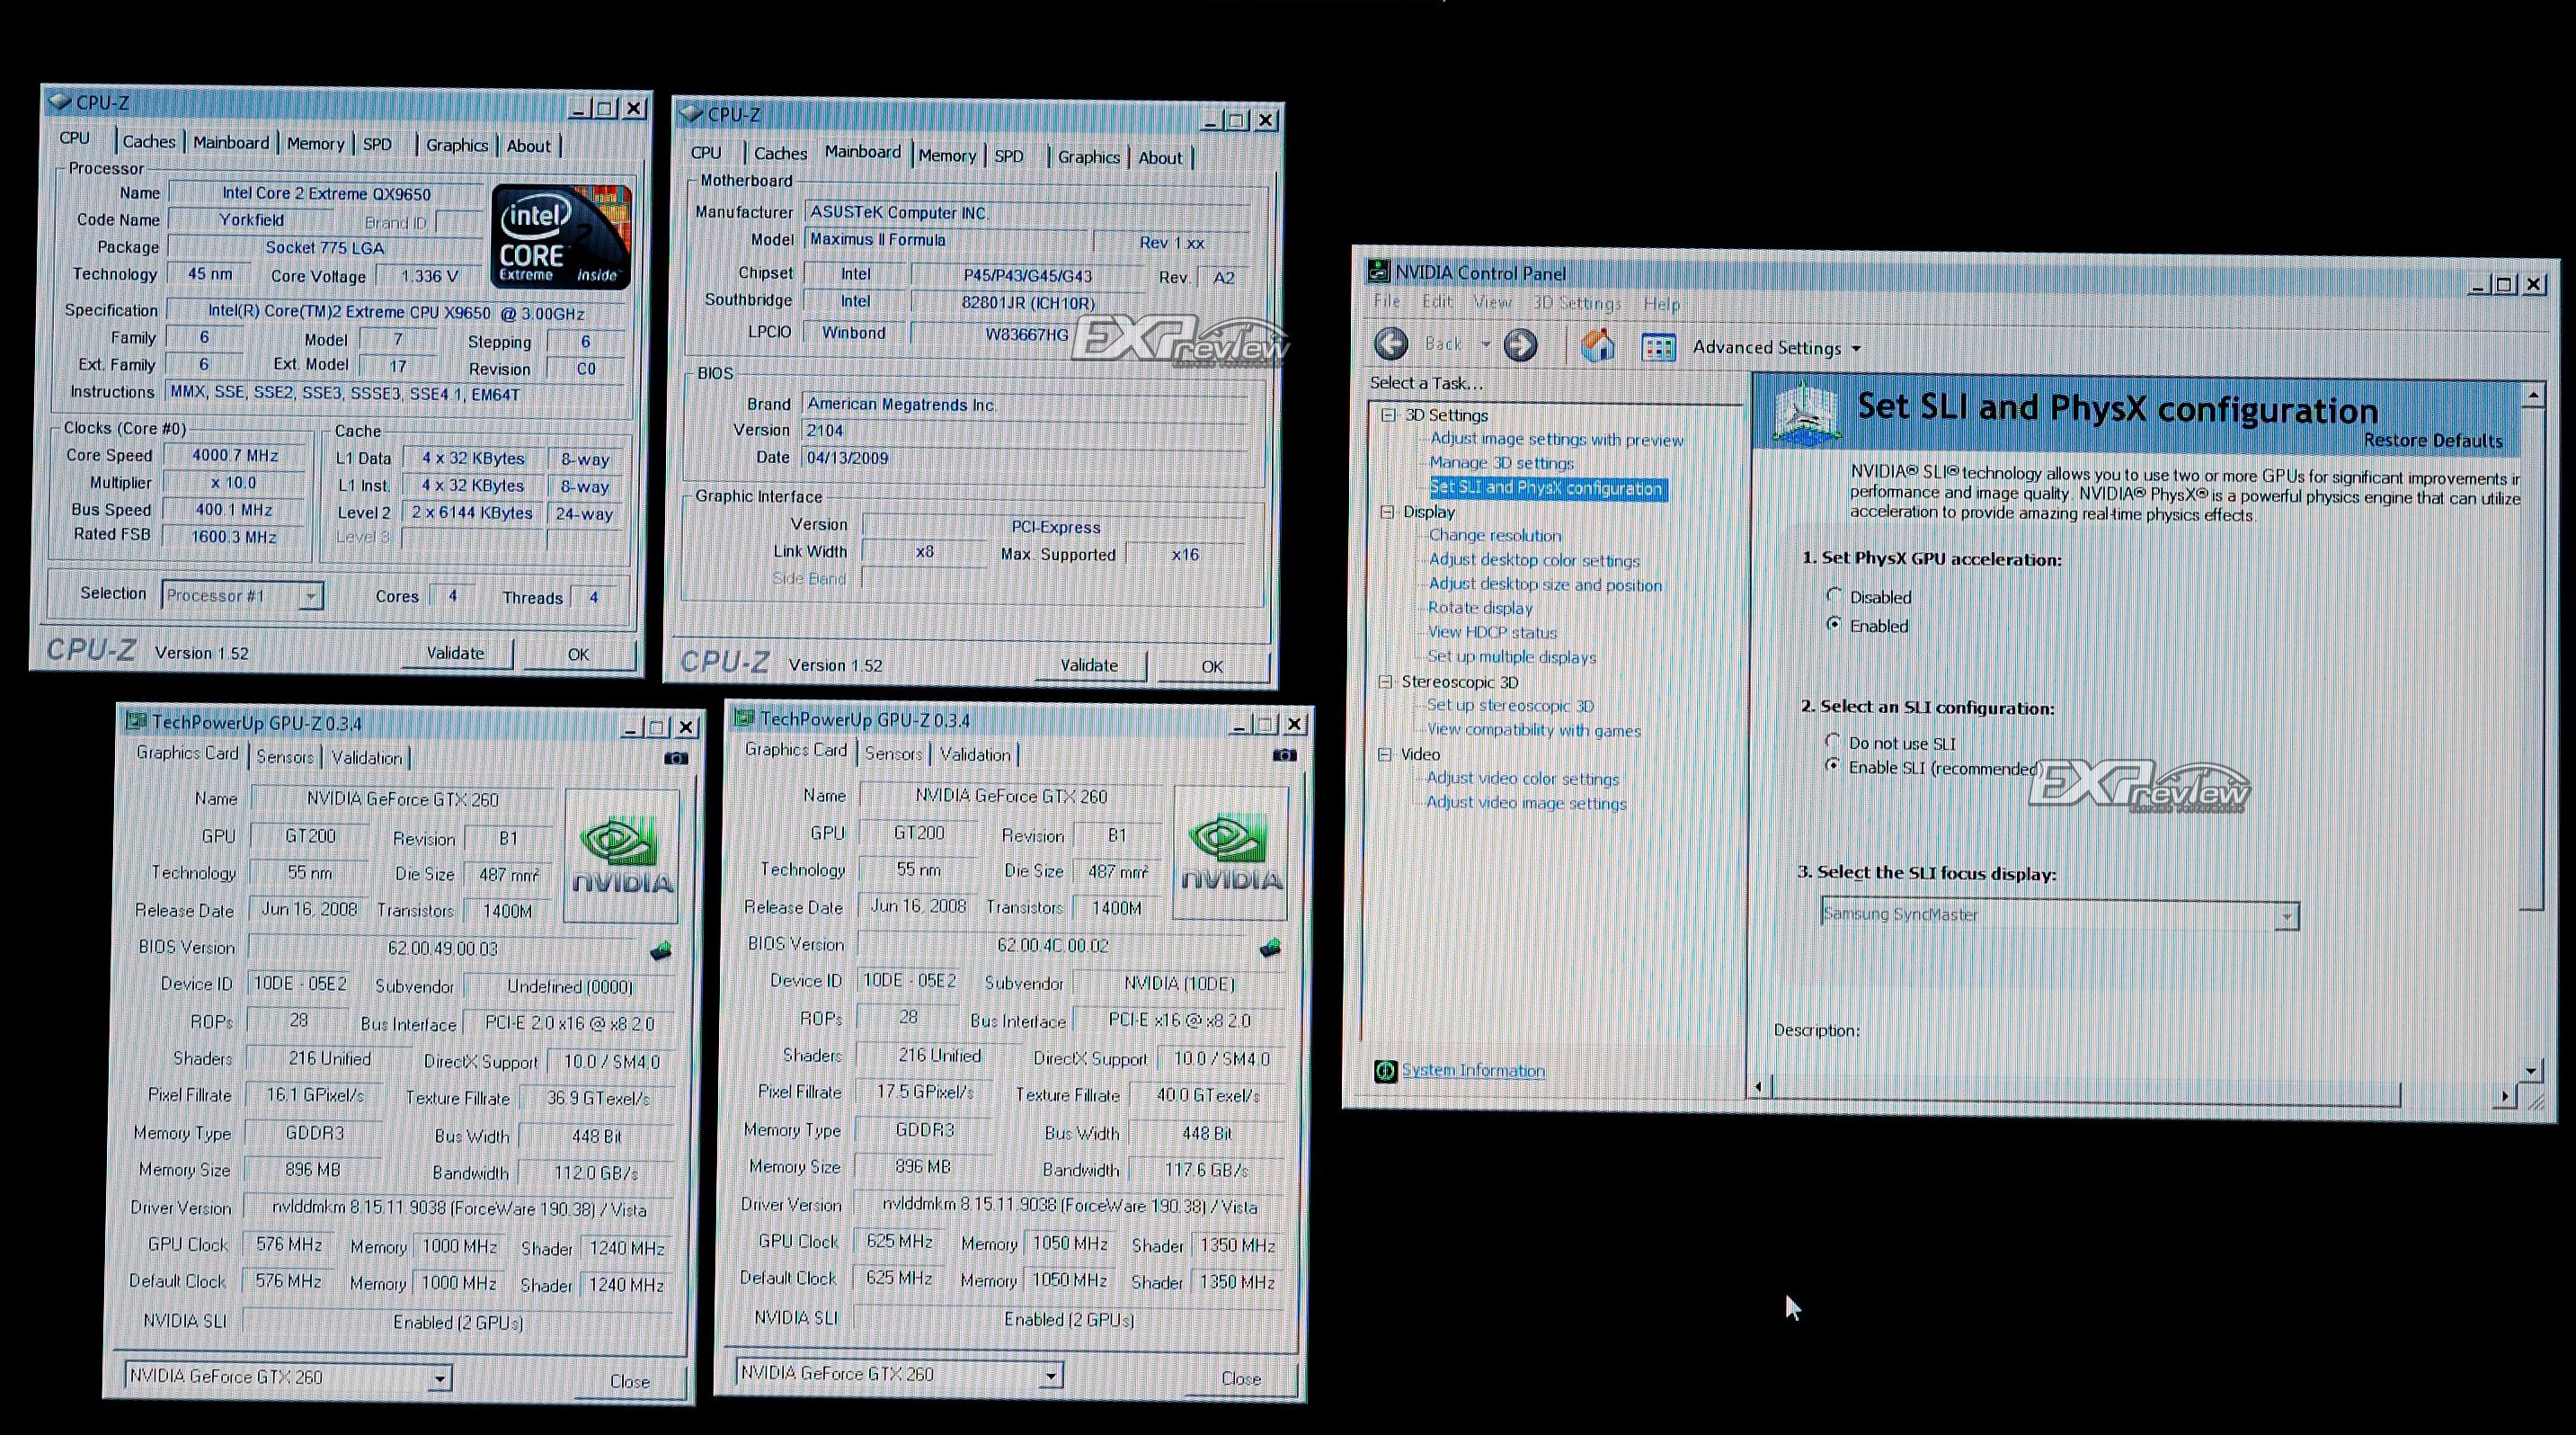Open Validation tab in right GPU-Z
Image resolution: width=2576 pixels, height=1435 pixels.
coord(975,754)
